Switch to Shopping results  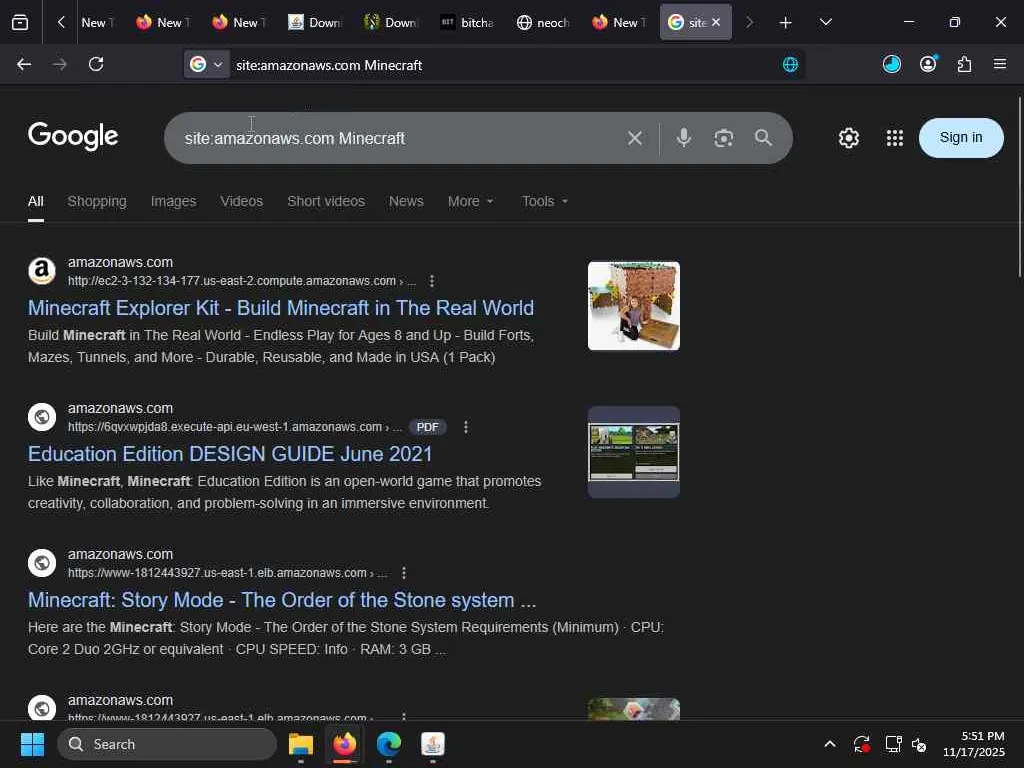[x=97, y=202]
